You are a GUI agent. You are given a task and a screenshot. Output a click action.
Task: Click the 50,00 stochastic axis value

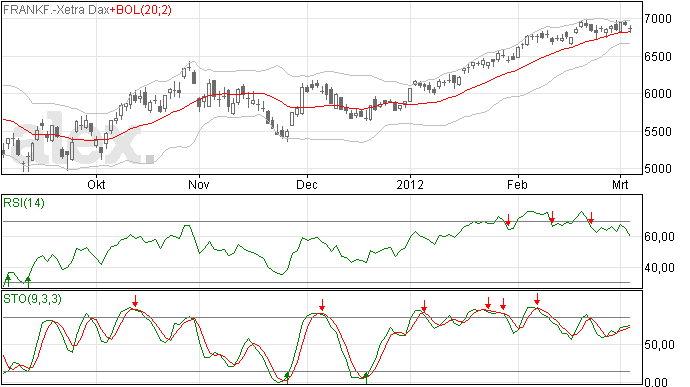pos(659,345)
